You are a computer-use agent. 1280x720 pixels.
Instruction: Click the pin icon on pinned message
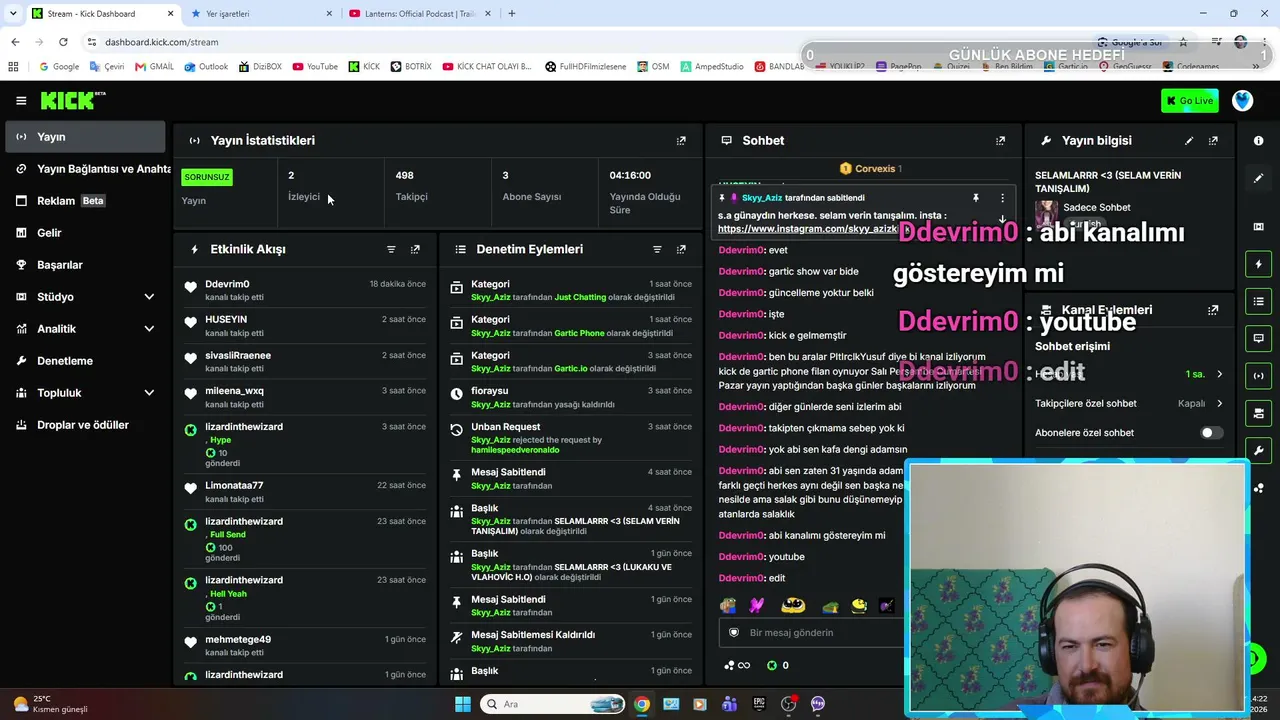[975, 198]
